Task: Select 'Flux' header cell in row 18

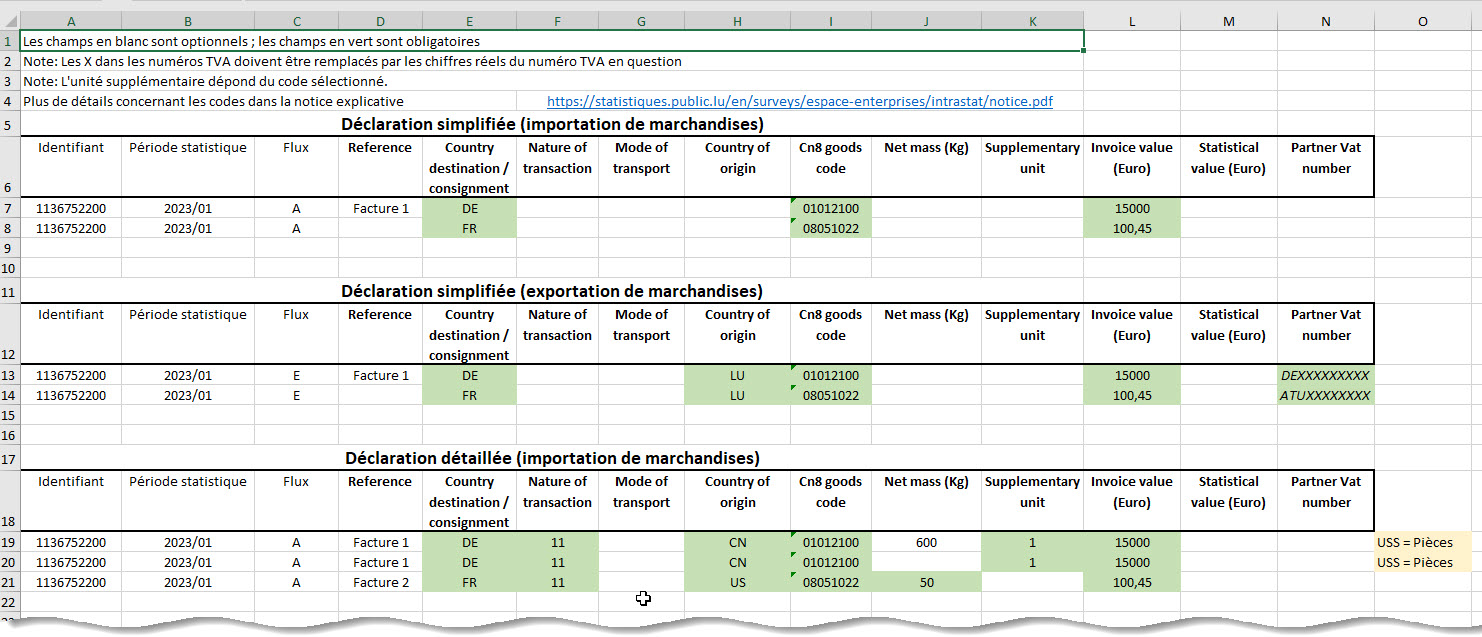Action: pos(296,500)
